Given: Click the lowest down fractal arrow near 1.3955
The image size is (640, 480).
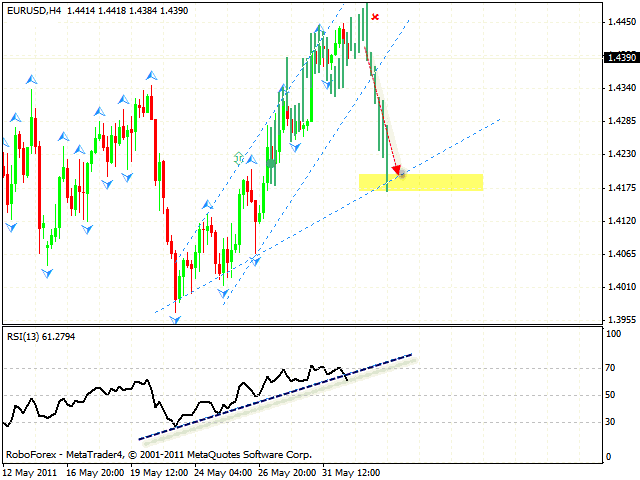Looking at the screenshot, I should (x=176, y=320).
